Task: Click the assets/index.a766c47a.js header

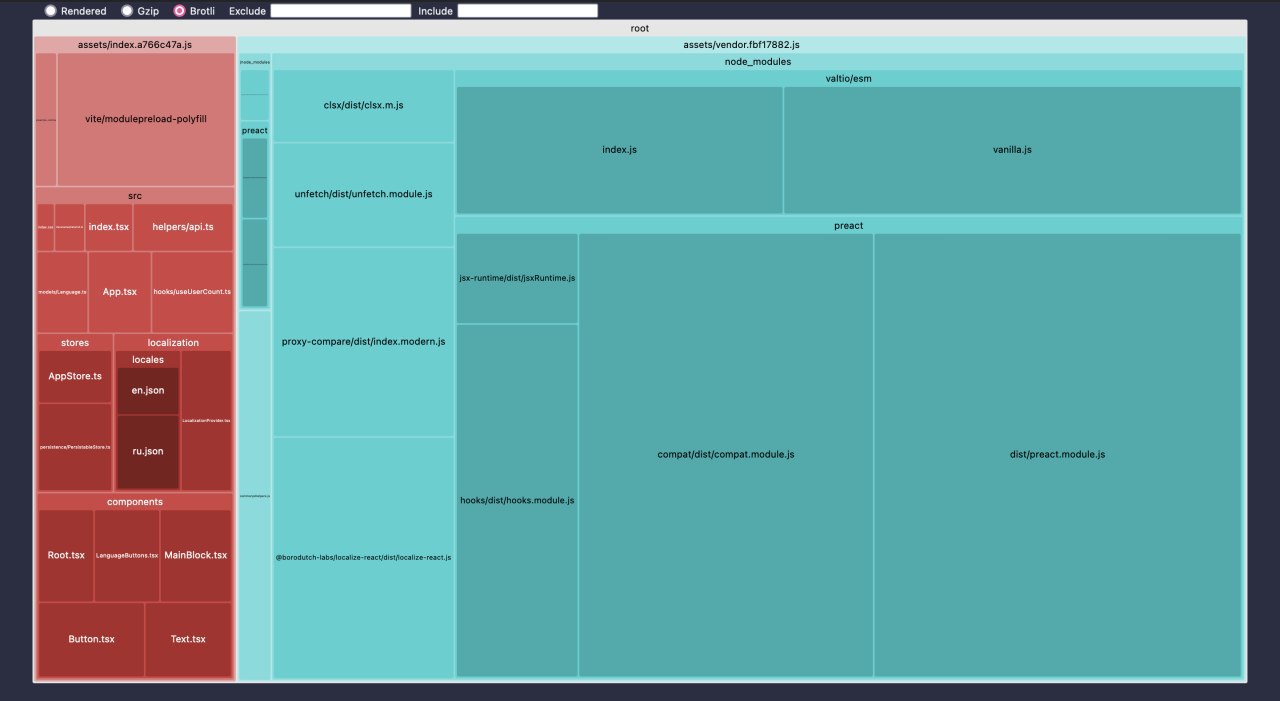Action: [135, 45]
